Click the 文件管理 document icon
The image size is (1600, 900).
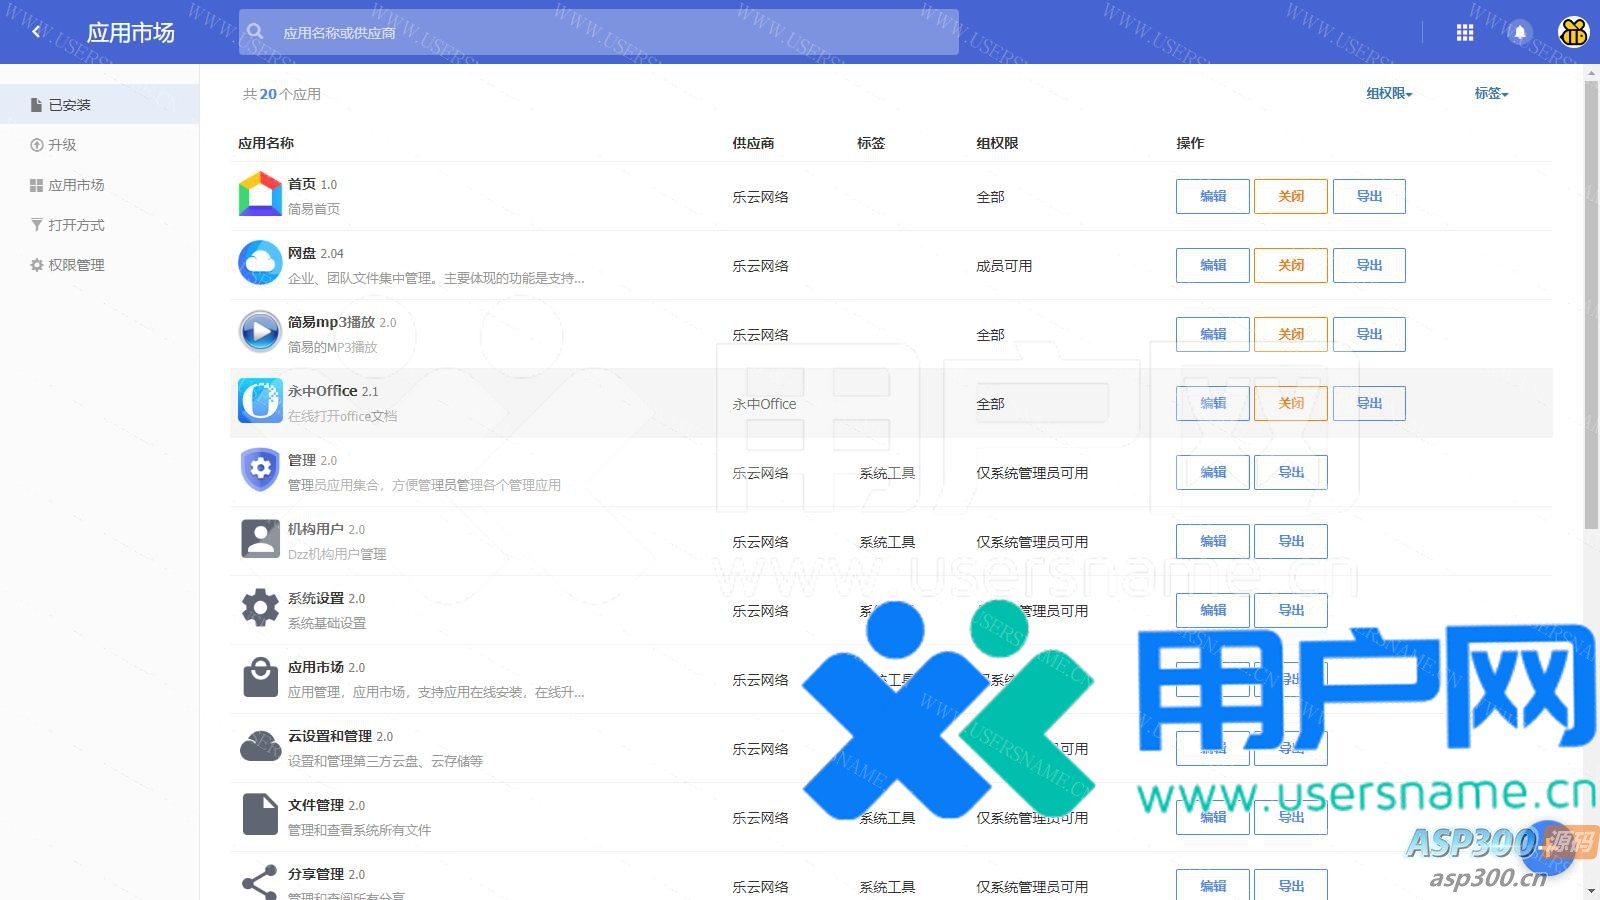point(260,815)
